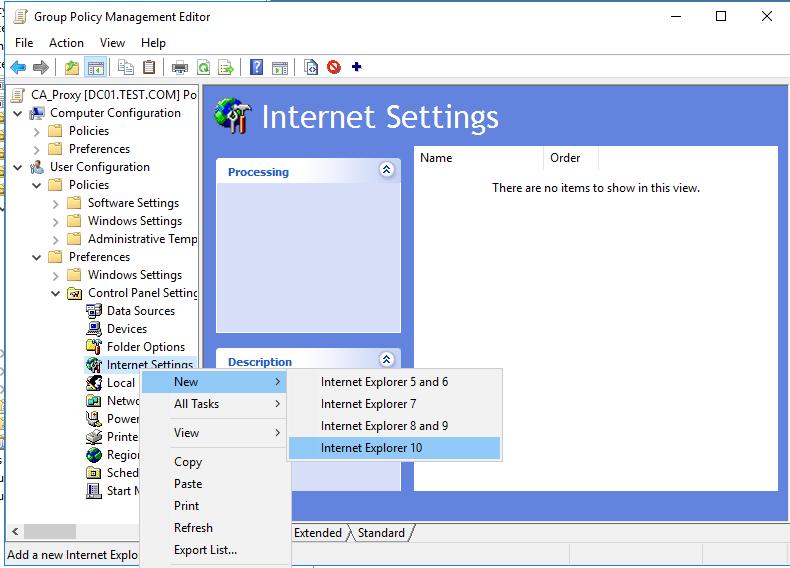
Task: Open the Action menu
Action: [66, 43]
